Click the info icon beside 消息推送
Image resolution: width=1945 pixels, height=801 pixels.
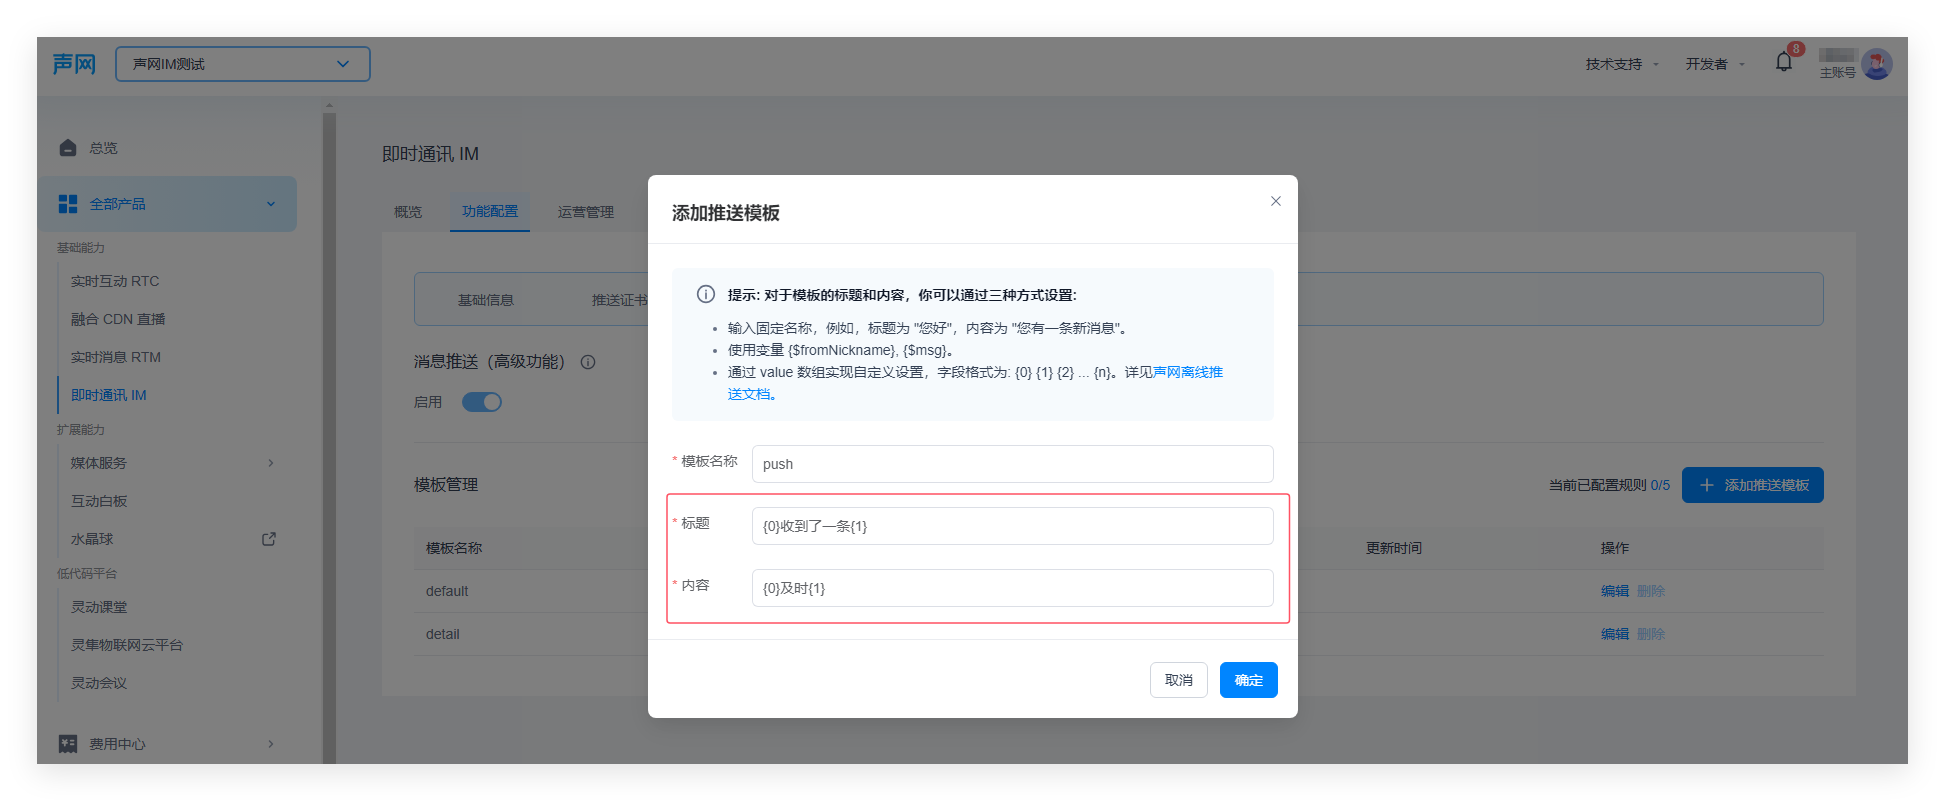588,362
